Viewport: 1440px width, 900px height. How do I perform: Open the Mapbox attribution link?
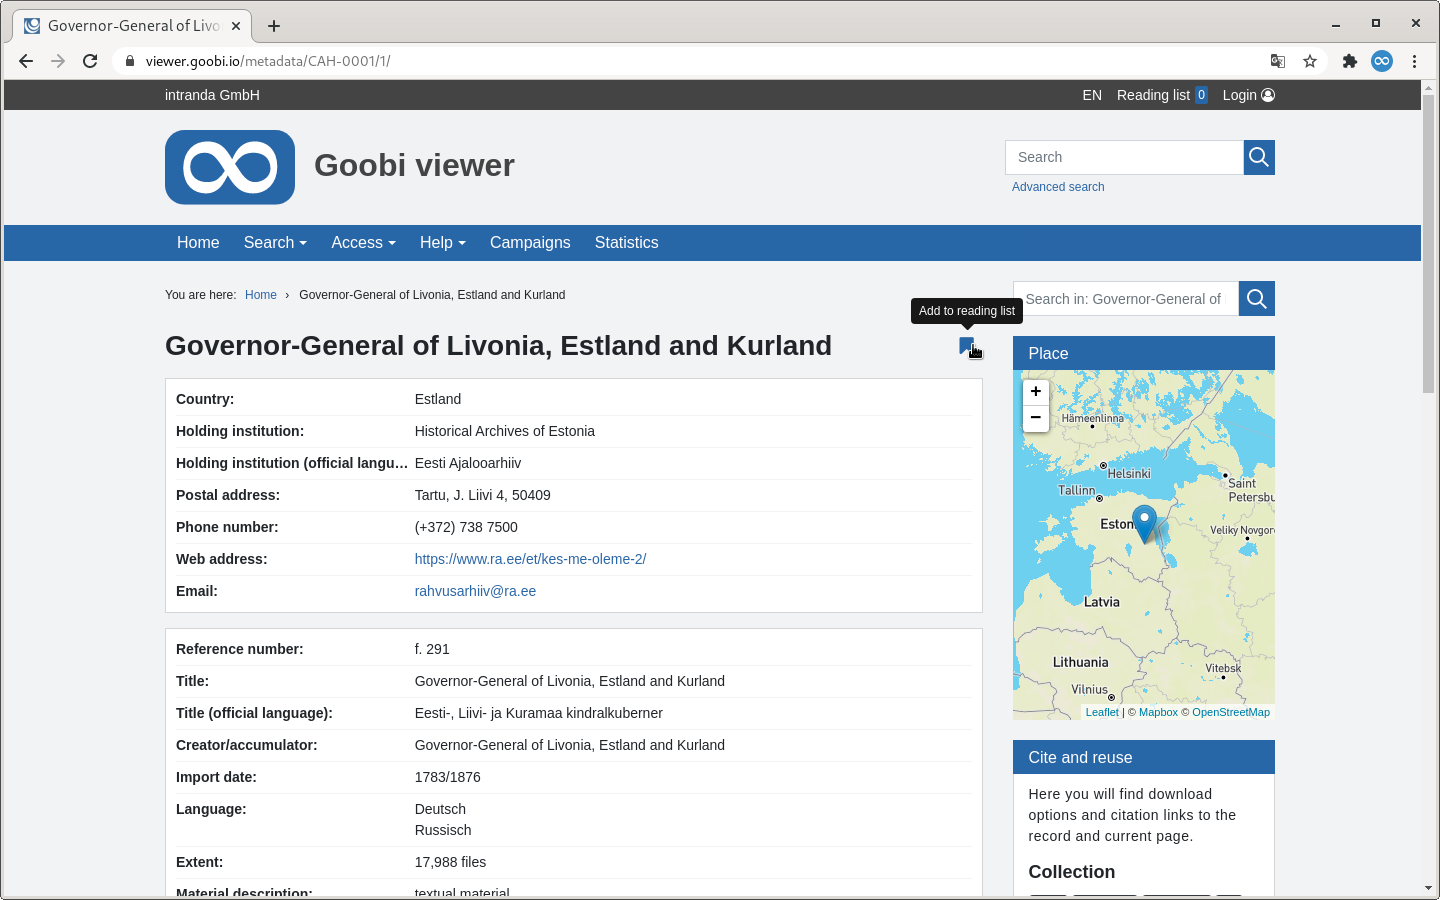pyautogui.click(x=1158, y=712)
